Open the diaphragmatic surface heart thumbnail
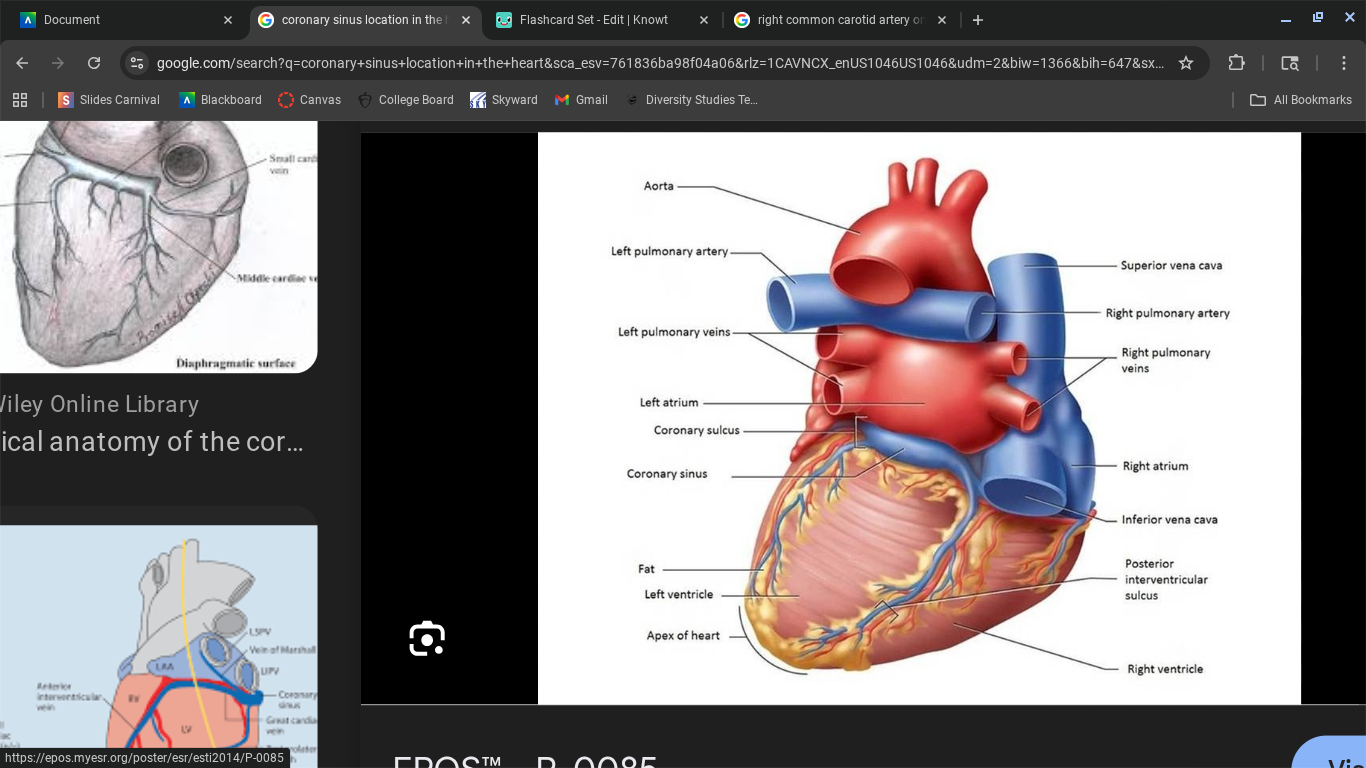The width and height of the screenshot is (1366, 768). pos(158,247)
